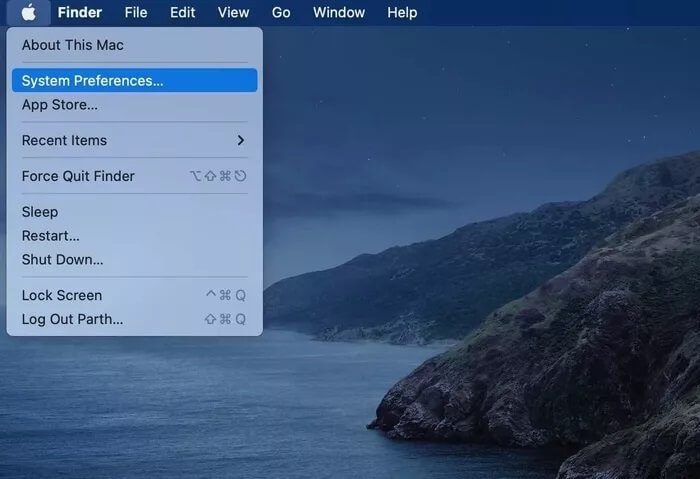
Task: Click the Apple logo in menu bar
Action: (28, 13)
